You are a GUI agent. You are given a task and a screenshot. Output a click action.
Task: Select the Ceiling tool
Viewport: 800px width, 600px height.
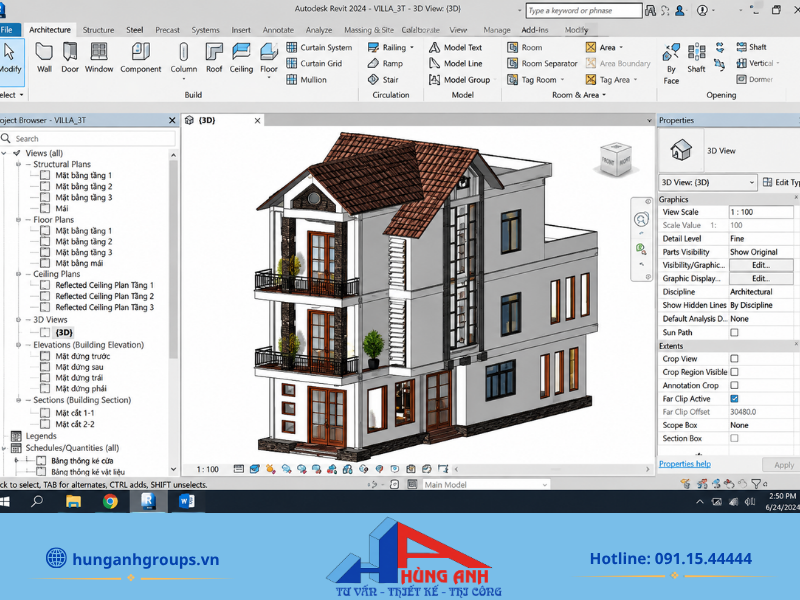point(241,58)
